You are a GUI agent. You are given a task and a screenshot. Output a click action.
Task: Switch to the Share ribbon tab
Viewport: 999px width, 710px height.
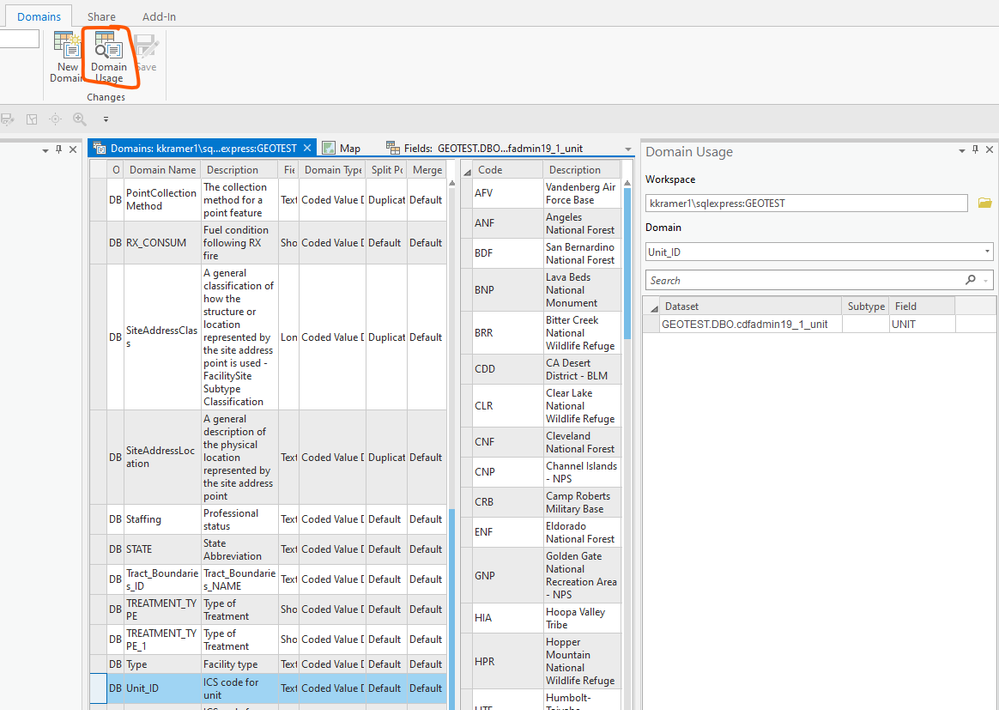[x=101, y=17]
